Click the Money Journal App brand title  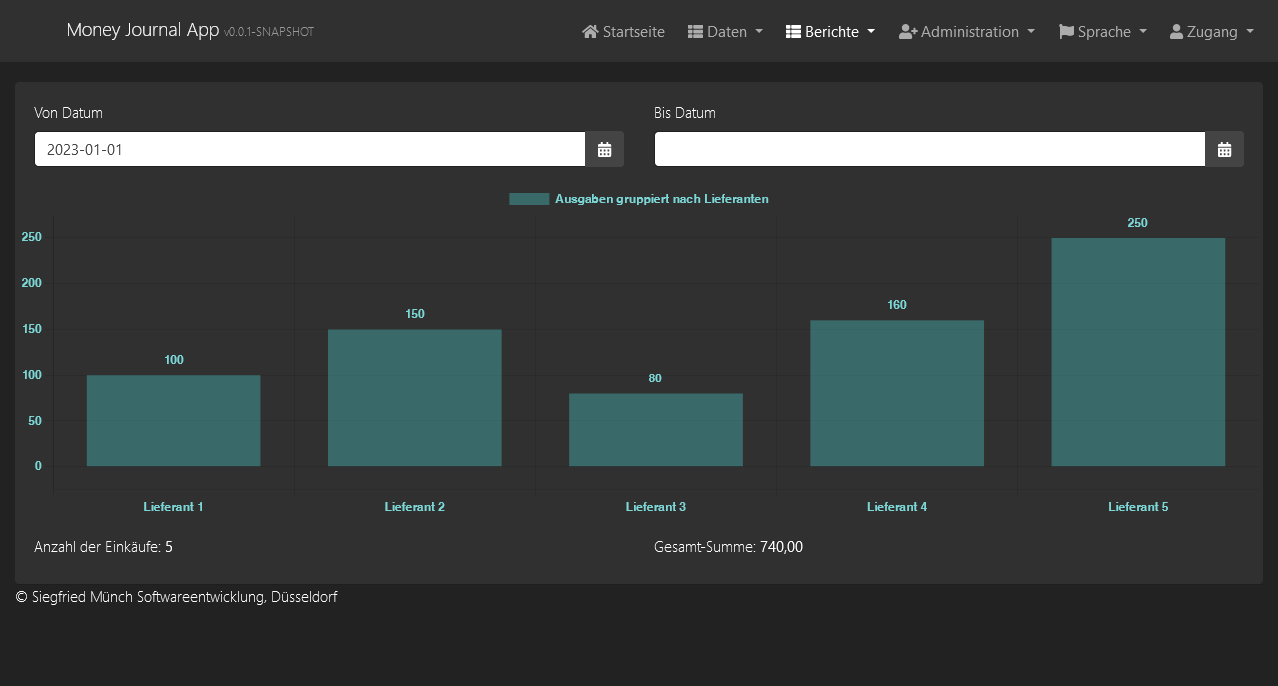click(x=143, y=30)
